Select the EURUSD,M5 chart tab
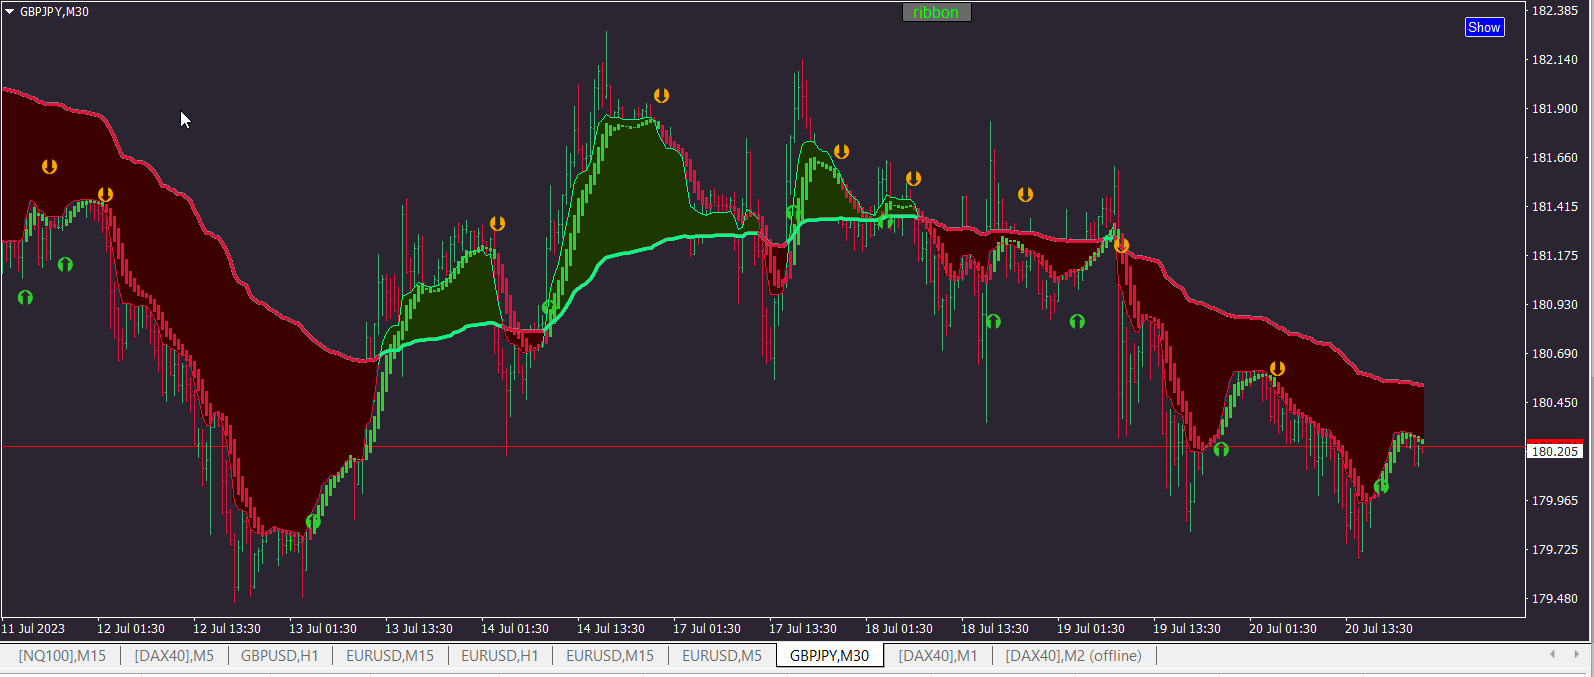The height and width of the screenshot is (677, 1594). tap(722, 656)
